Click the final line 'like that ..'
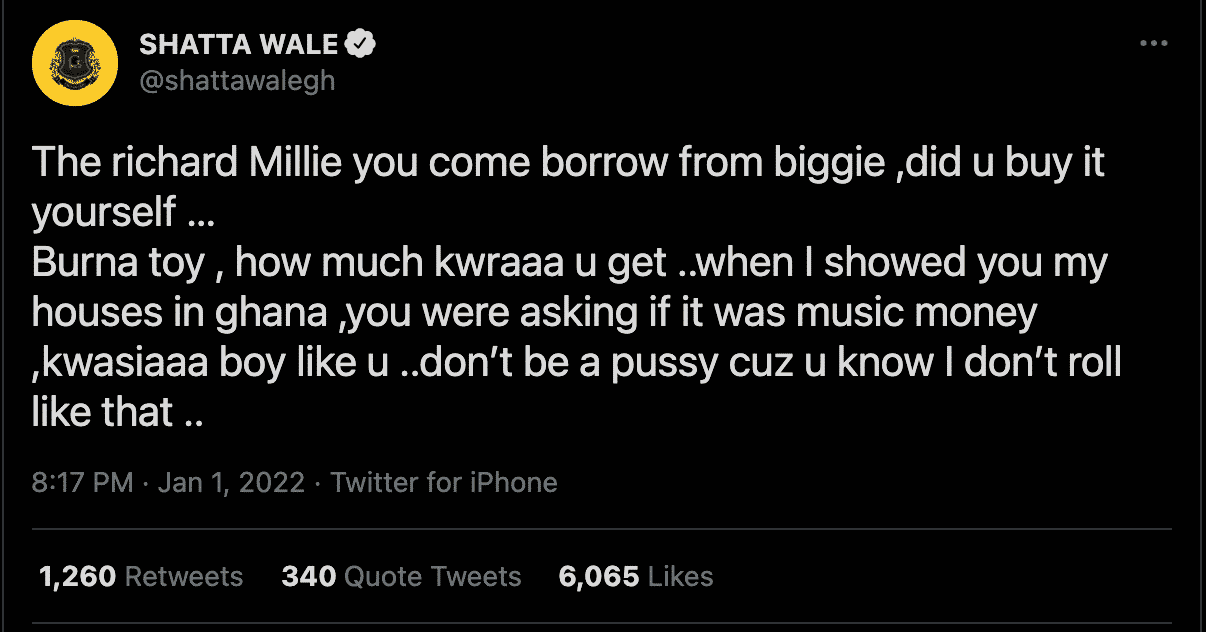 118,411
